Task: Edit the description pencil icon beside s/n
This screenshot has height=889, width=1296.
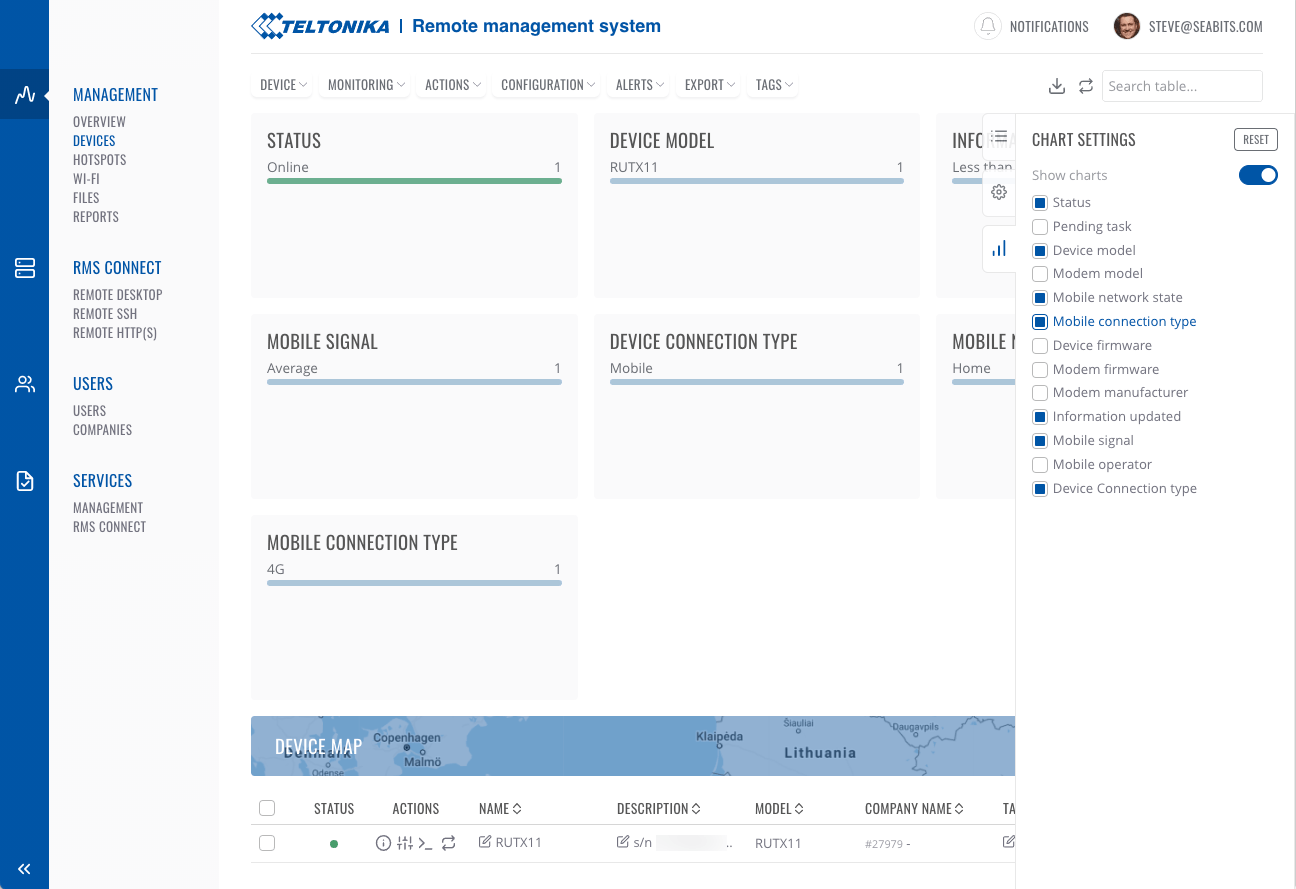Action: pos(624,842)
